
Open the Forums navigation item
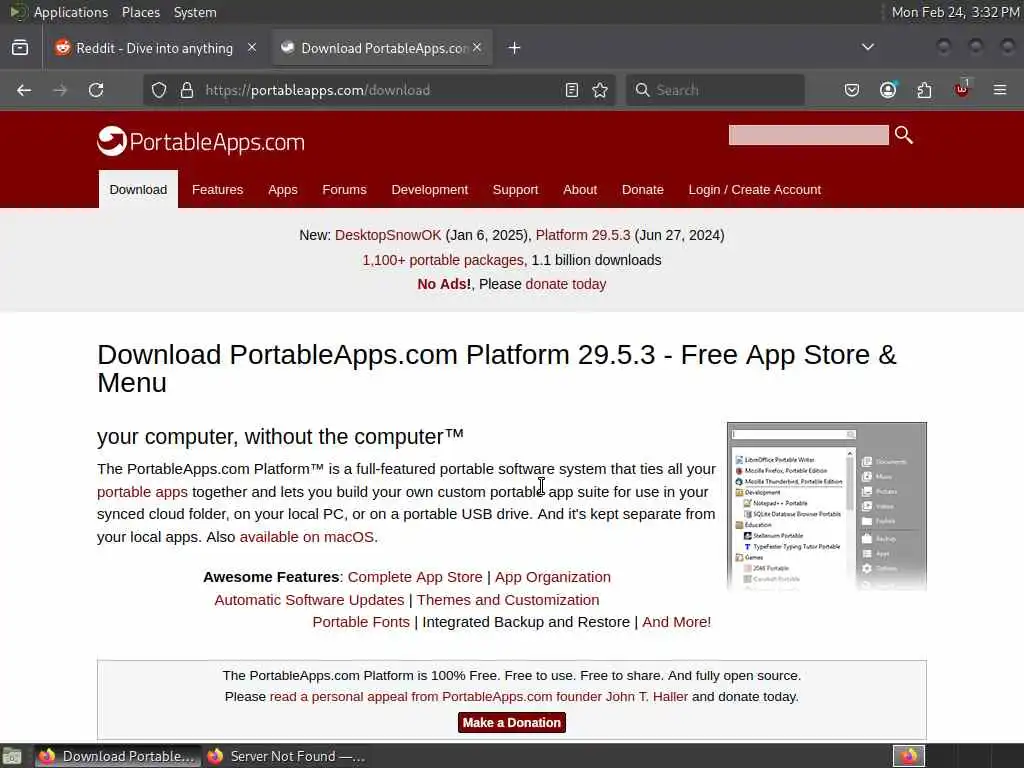(344, 189)
